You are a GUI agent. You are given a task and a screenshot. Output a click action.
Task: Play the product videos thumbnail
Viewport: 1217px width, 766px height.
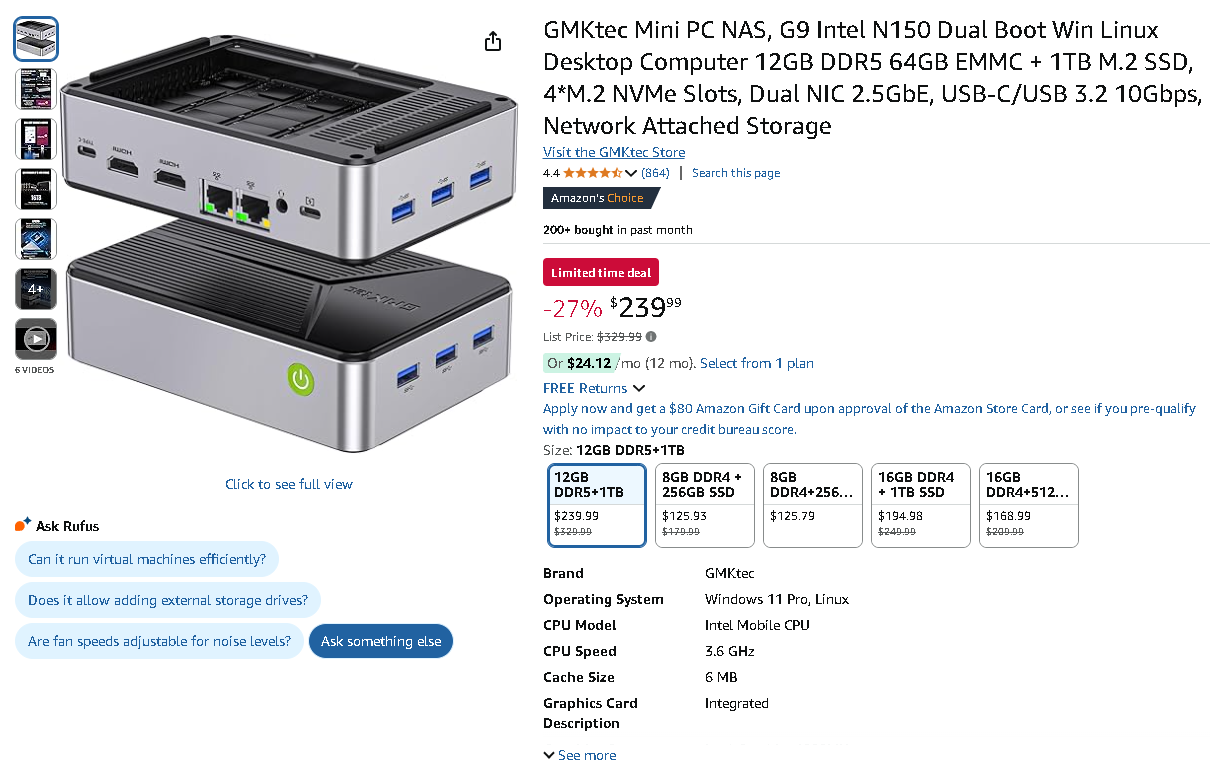36,339
